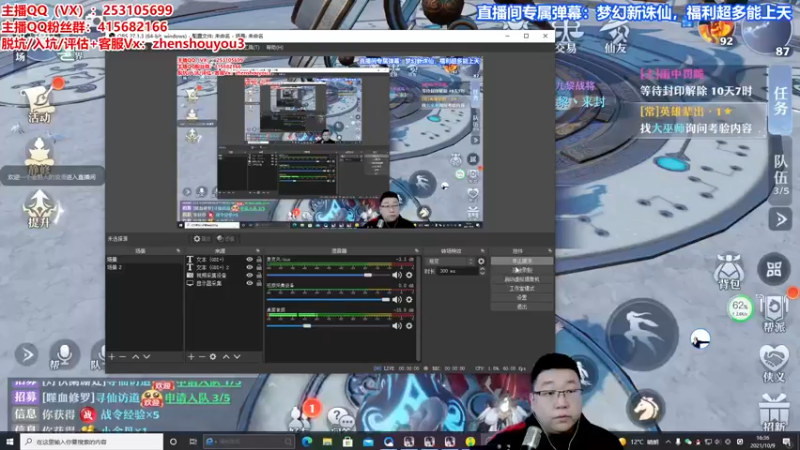Tap the horse mount icon in the game

pyautogui.click(x=645, y=408)
